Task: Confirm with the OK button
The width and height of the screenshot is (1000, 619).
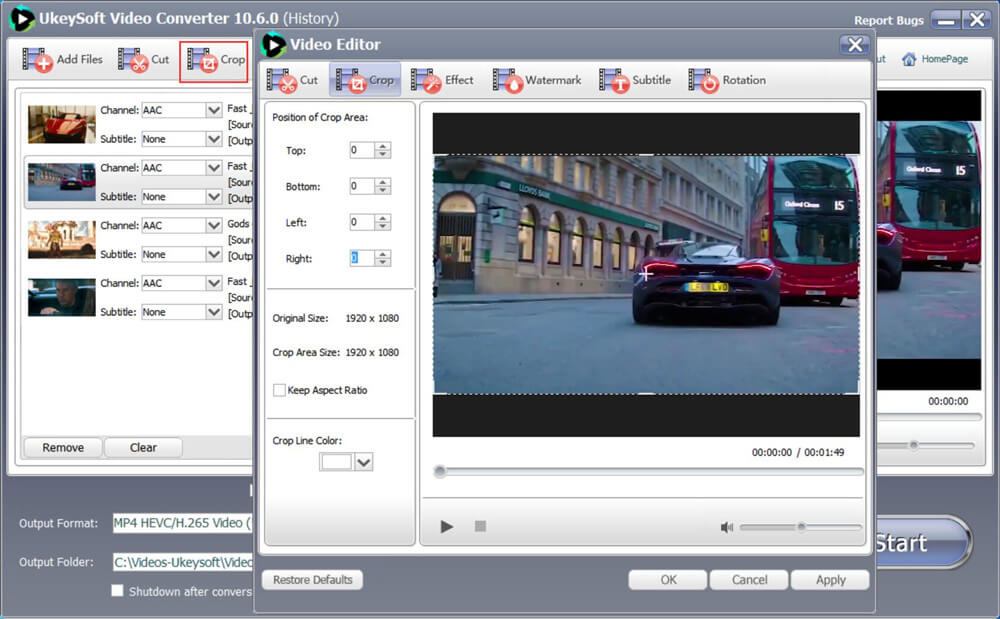Action: [x=668, y=580]
